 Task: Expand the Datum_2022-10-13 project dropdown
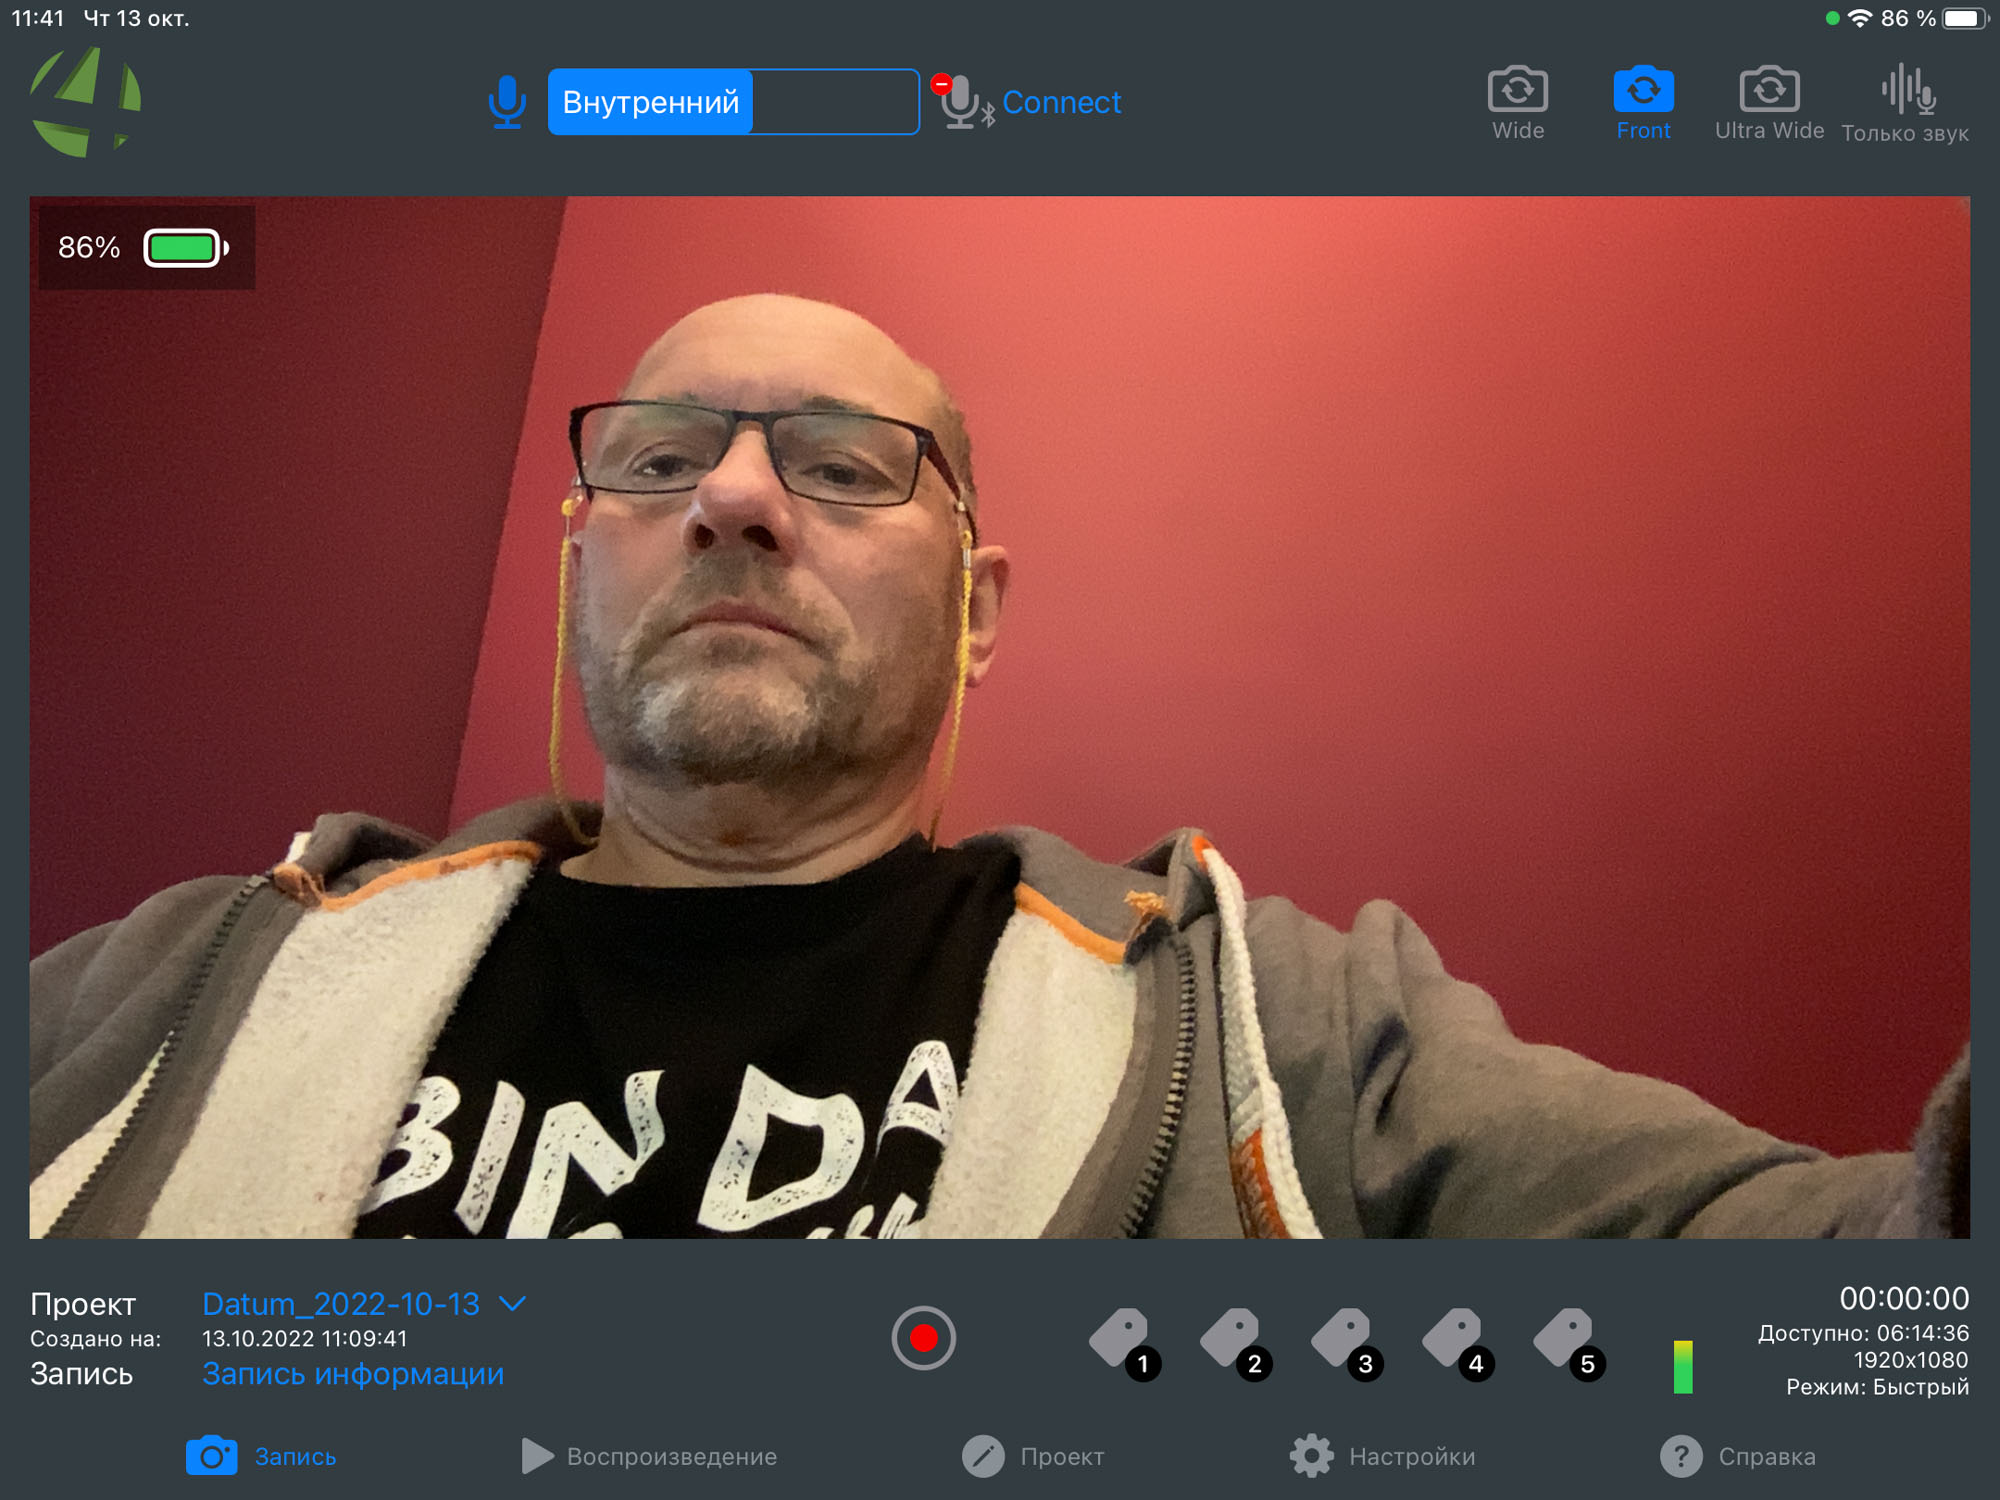point(341,1304)
